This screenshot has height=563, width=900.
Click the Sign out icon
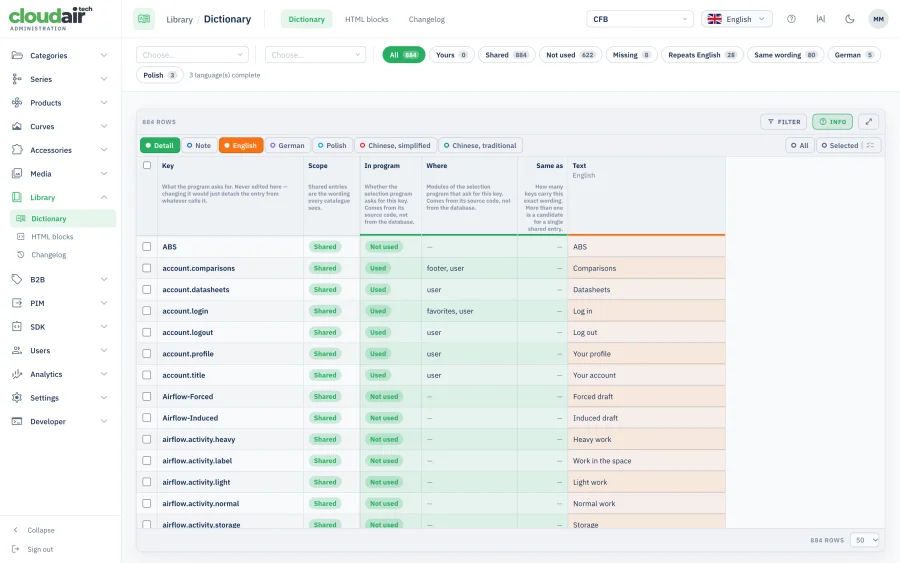[16, 549]
